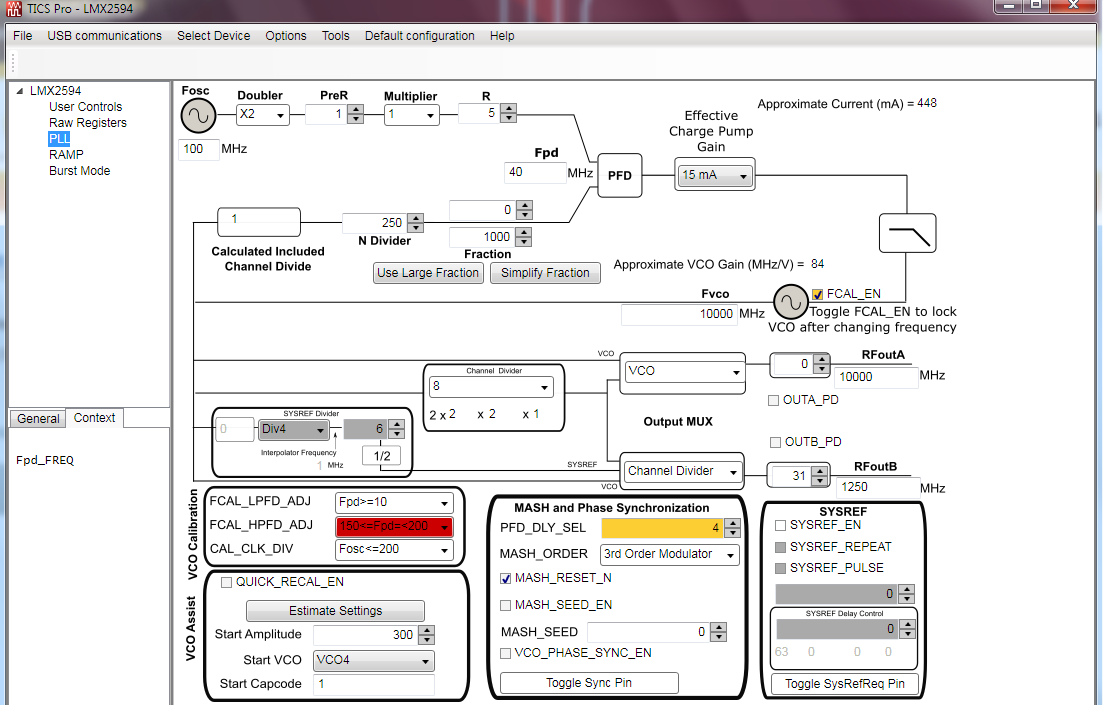The height and width of the screenshot is (705, 1103).
Task: Open Raw Registers page
Action: click(x=88, y=123)
